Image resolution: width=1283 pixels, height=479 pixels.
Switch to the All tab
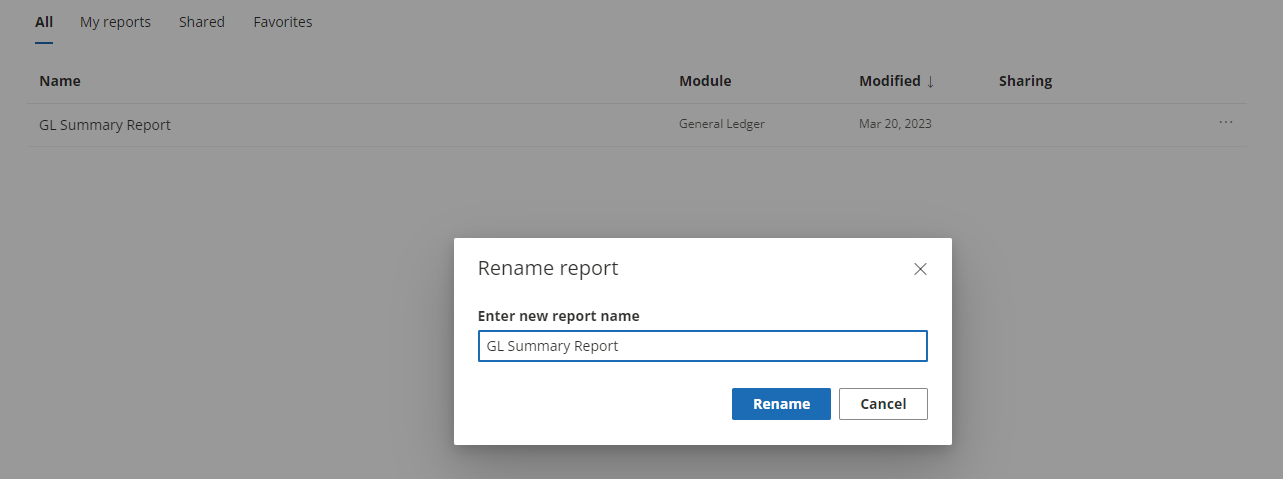click(44, 22)
